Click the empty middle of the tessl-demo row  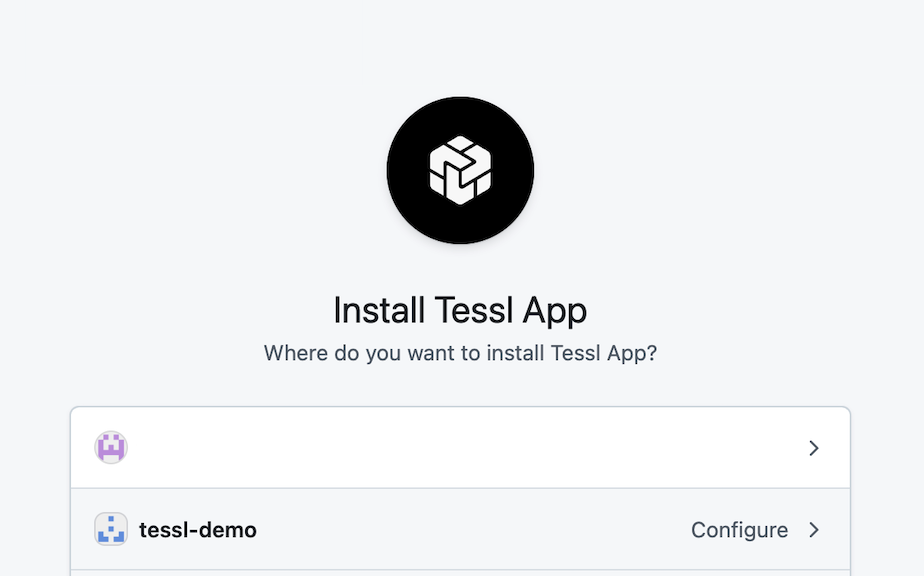pyautogui.click(x=470, y=530)
